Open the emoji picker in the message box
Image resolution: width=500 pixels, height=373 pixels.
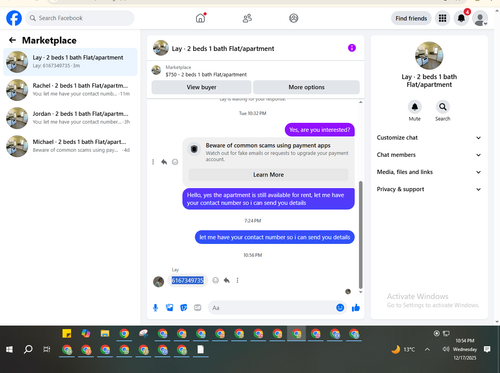[x=340, y=308]
